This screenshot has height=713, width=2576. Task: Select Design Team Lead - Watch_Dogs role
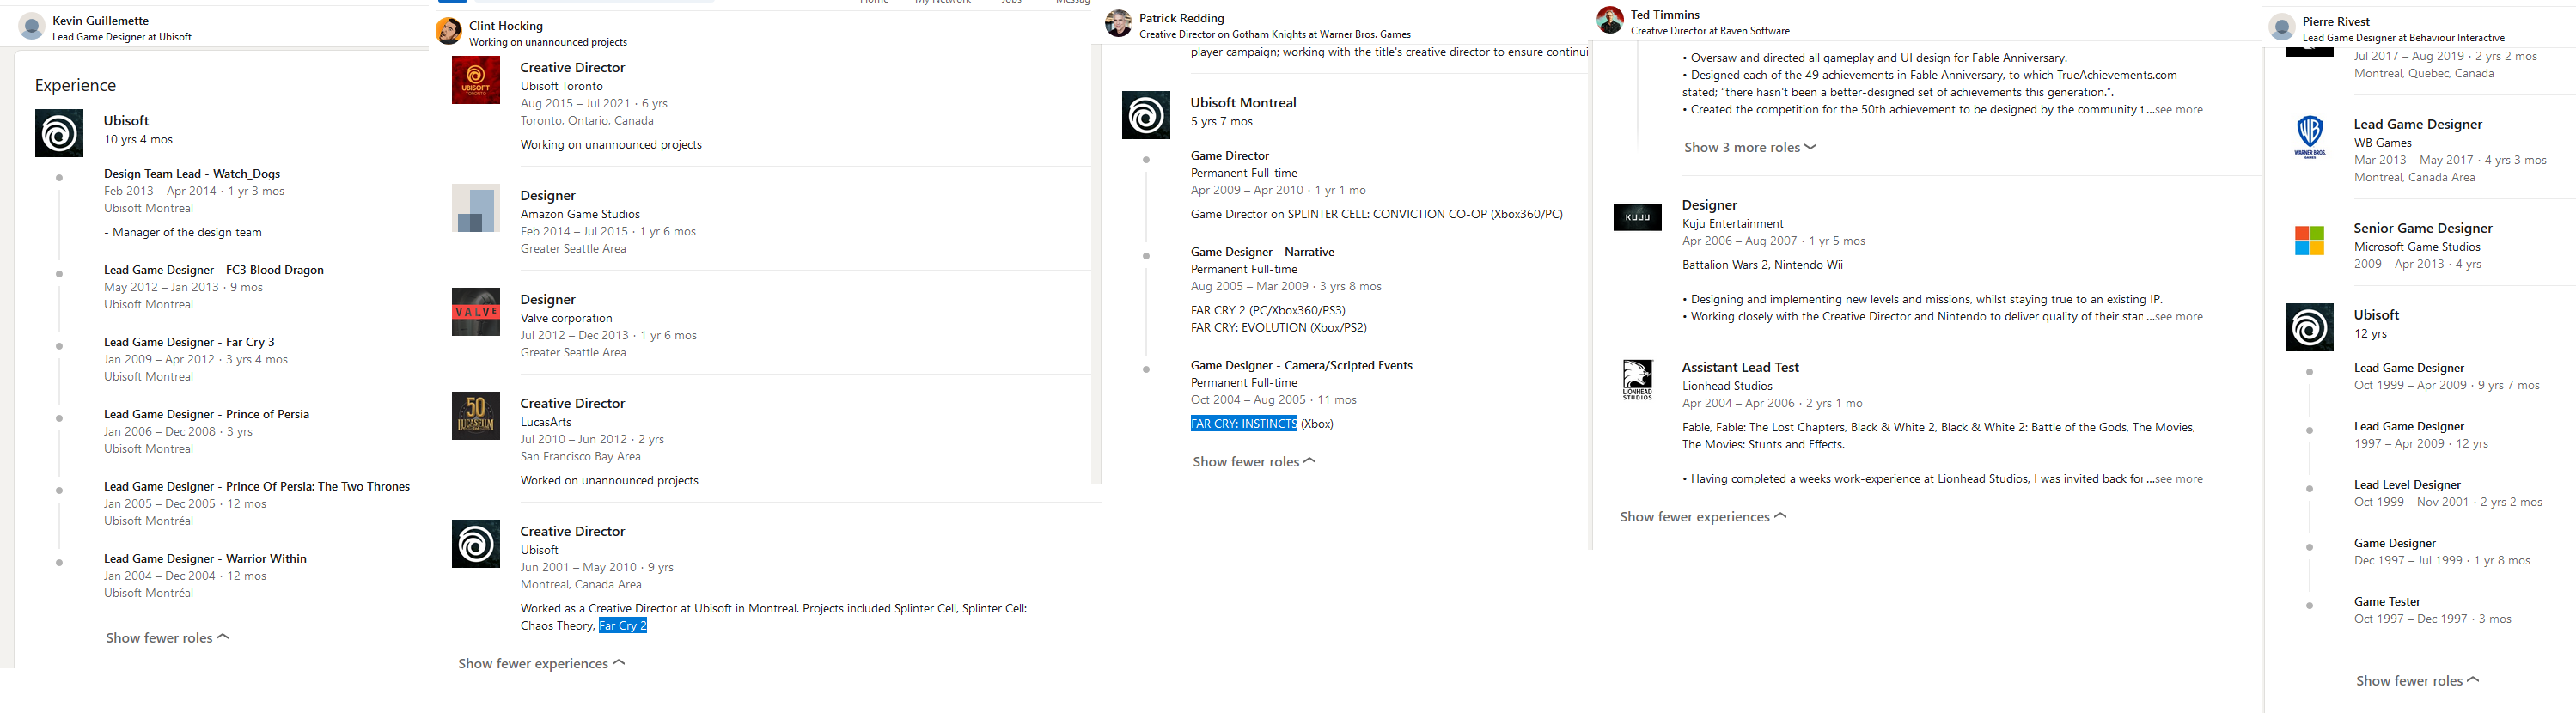(192, 174)
